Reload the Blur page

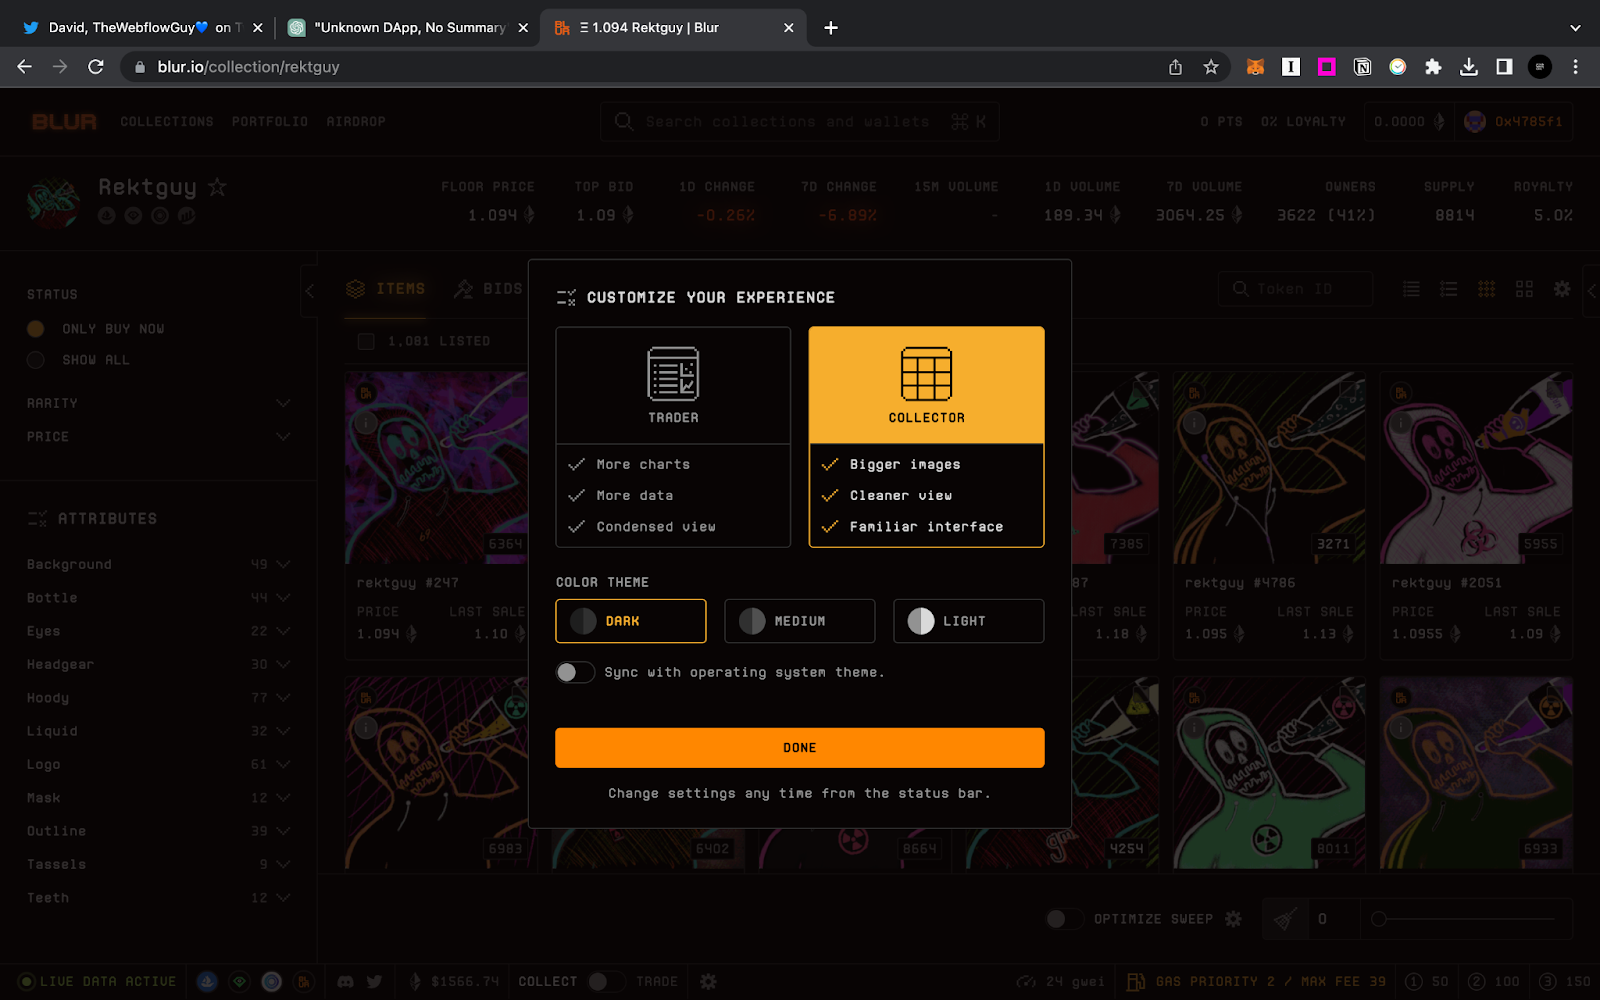96,67
